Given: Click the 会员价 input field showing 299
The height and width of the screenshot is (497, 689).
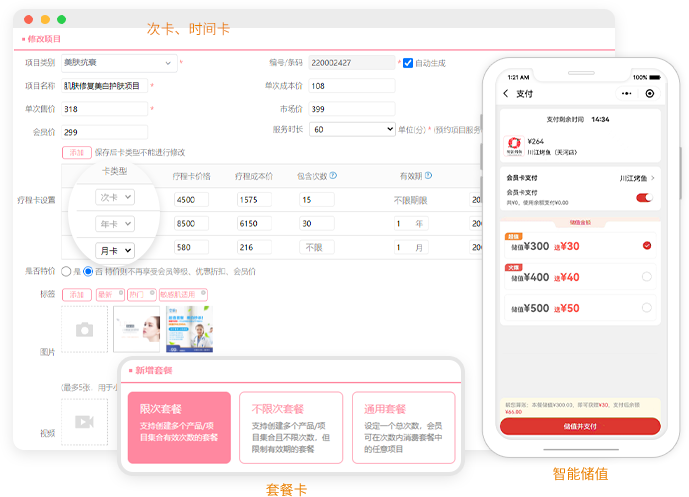Looking at the screenshot, I should coord(103,131).
